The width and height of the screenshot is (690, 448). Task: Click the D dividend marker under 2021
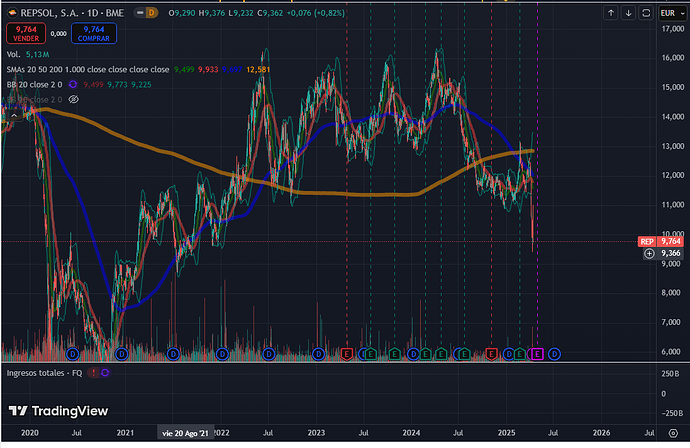(x=121, y=354)
